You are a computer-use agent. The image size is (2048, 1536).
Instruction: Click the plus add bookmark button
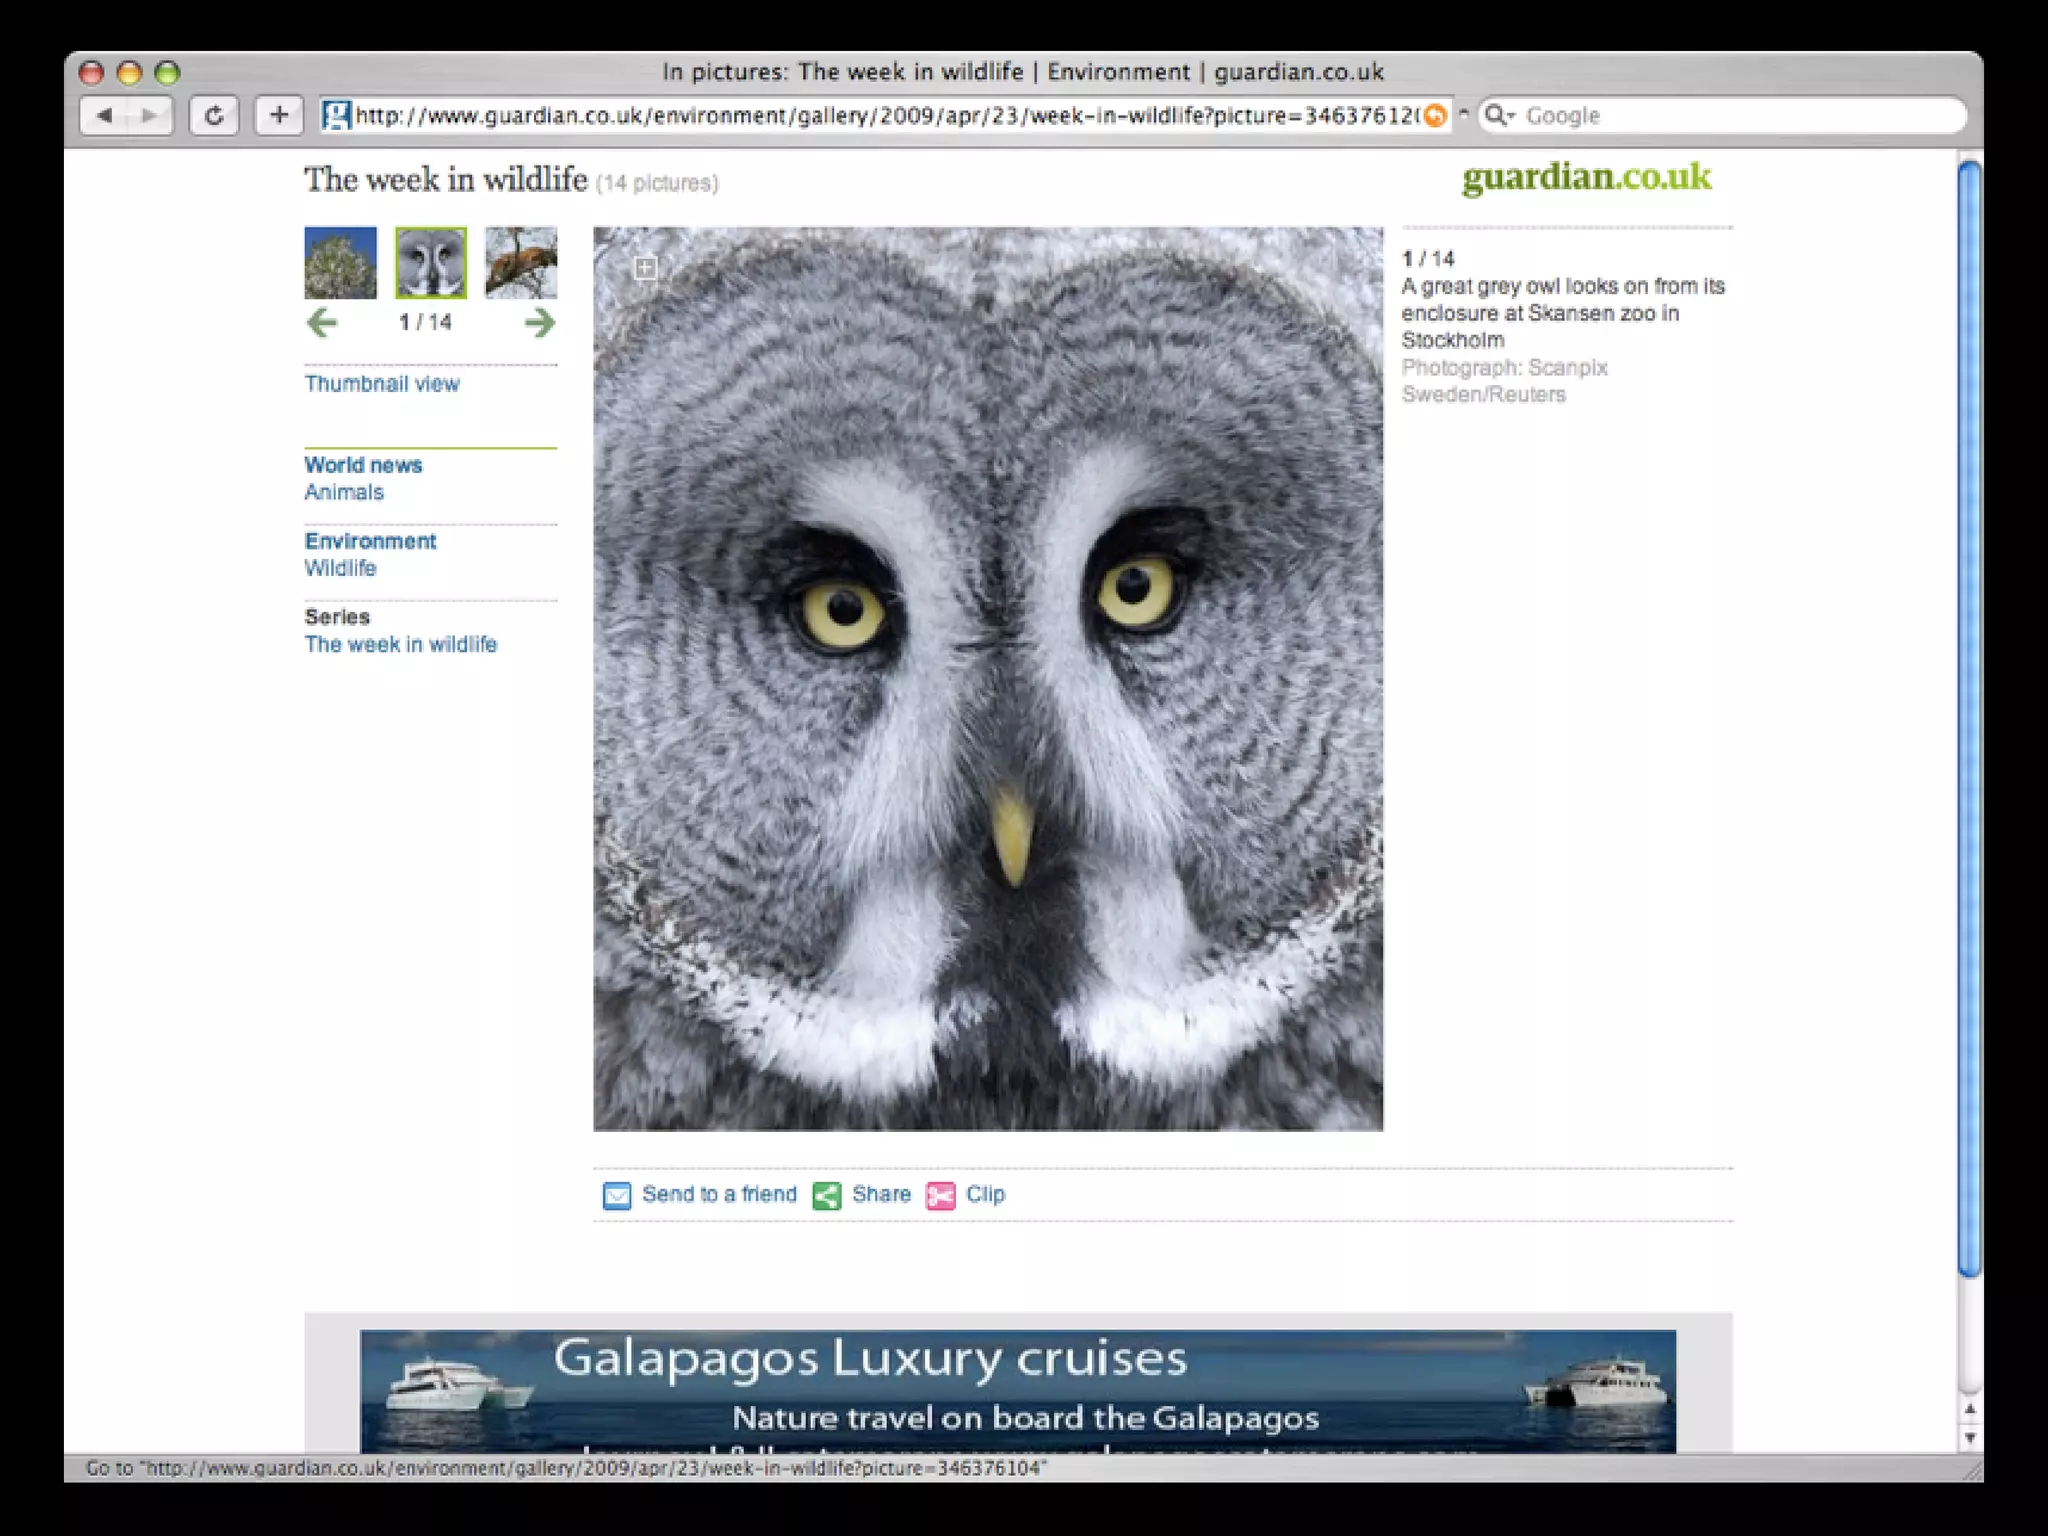coord(279,115)
